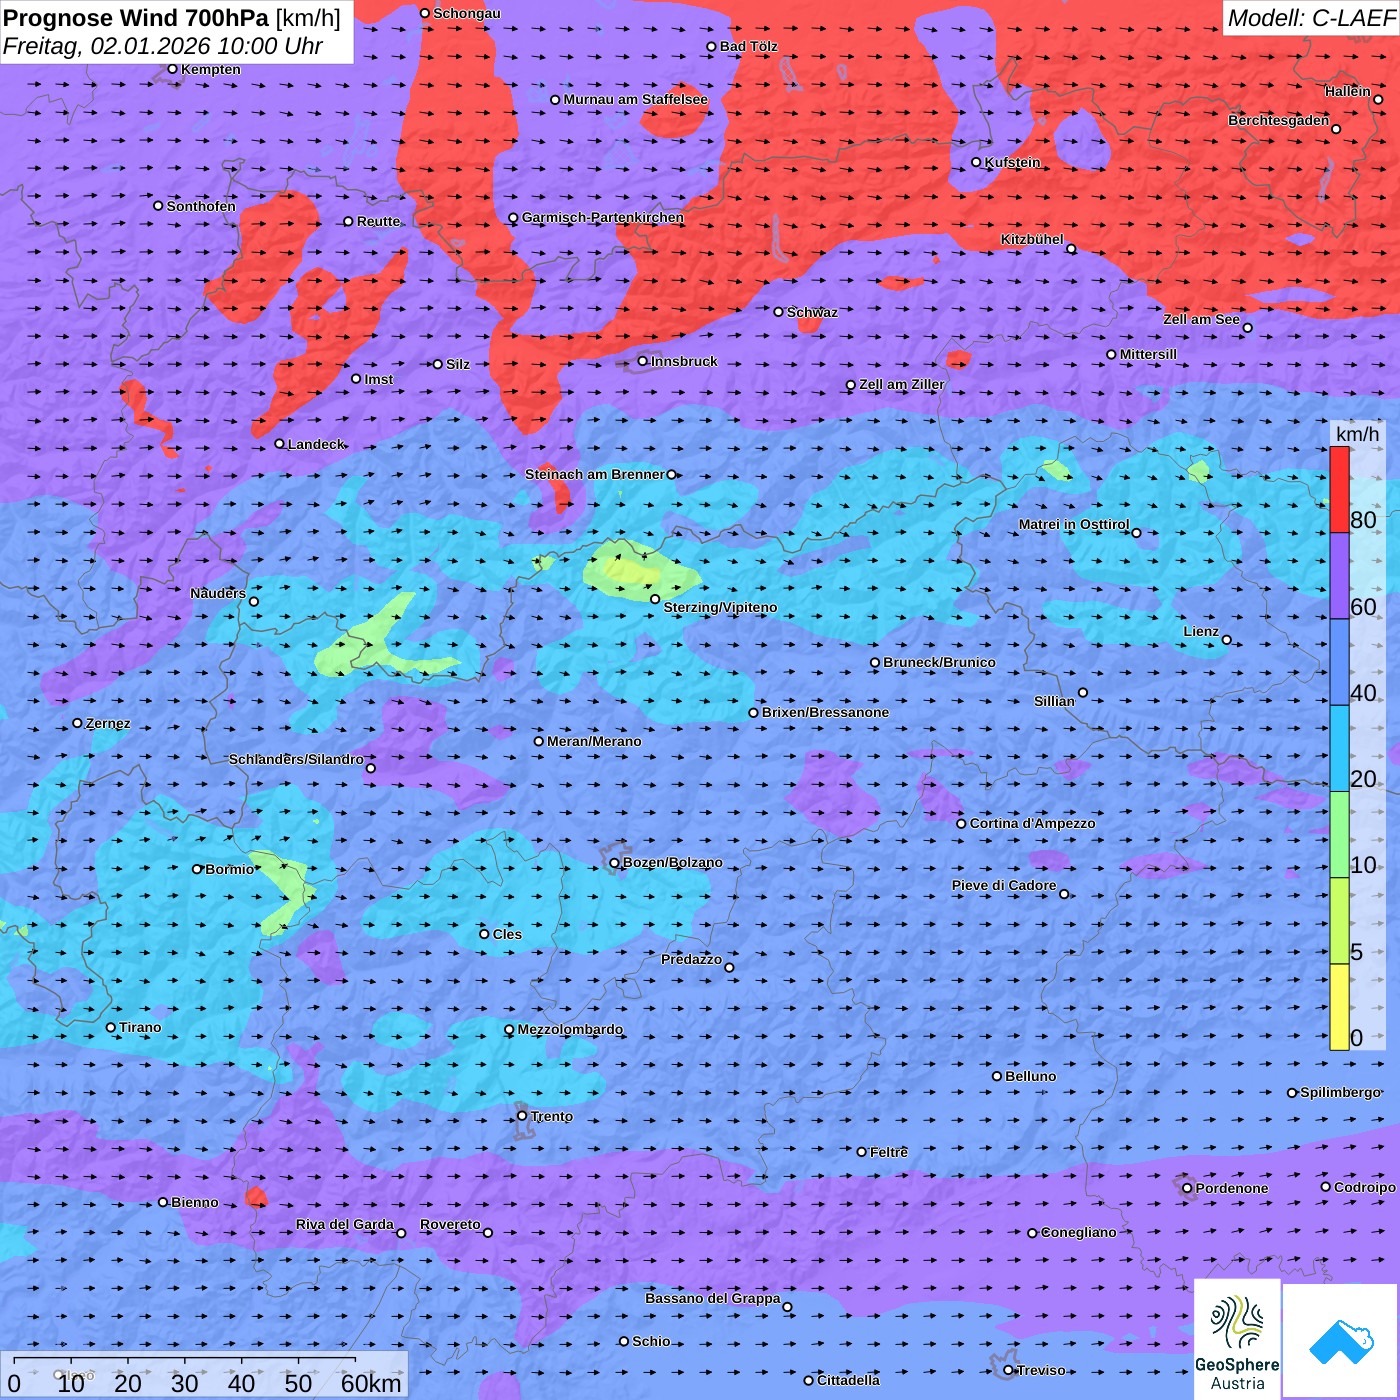1400x1400 pixels.
Task: Click the Feltre city label
Action: pyautogui.click(x=889, y=1152)
